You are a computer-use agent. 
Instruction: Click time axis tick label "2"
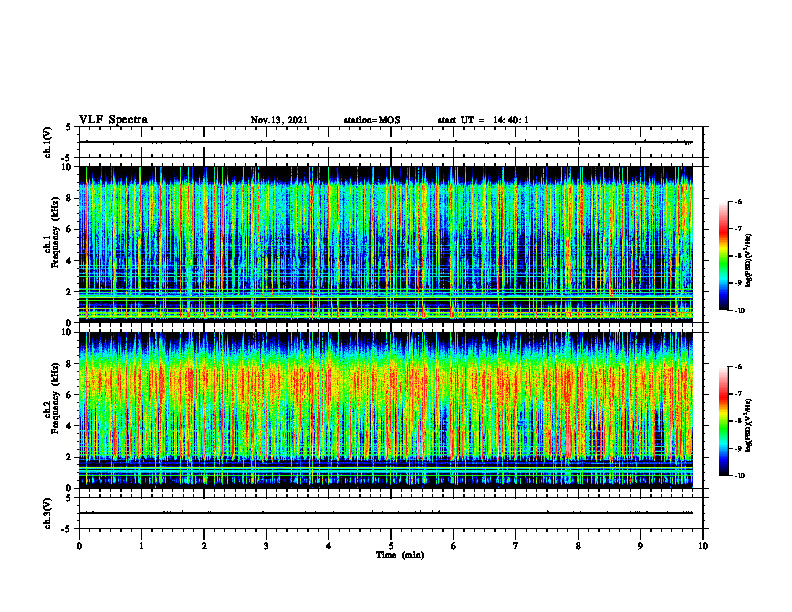click(204, 546)
